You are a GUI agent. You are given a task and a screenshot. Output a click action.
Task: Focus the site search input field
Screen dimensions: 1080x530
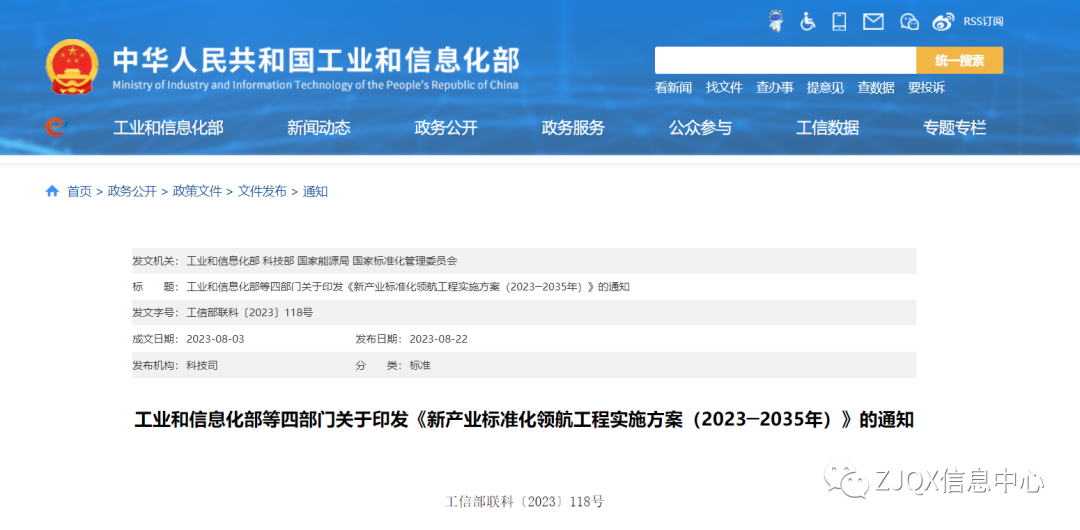(x=785, y=60)
